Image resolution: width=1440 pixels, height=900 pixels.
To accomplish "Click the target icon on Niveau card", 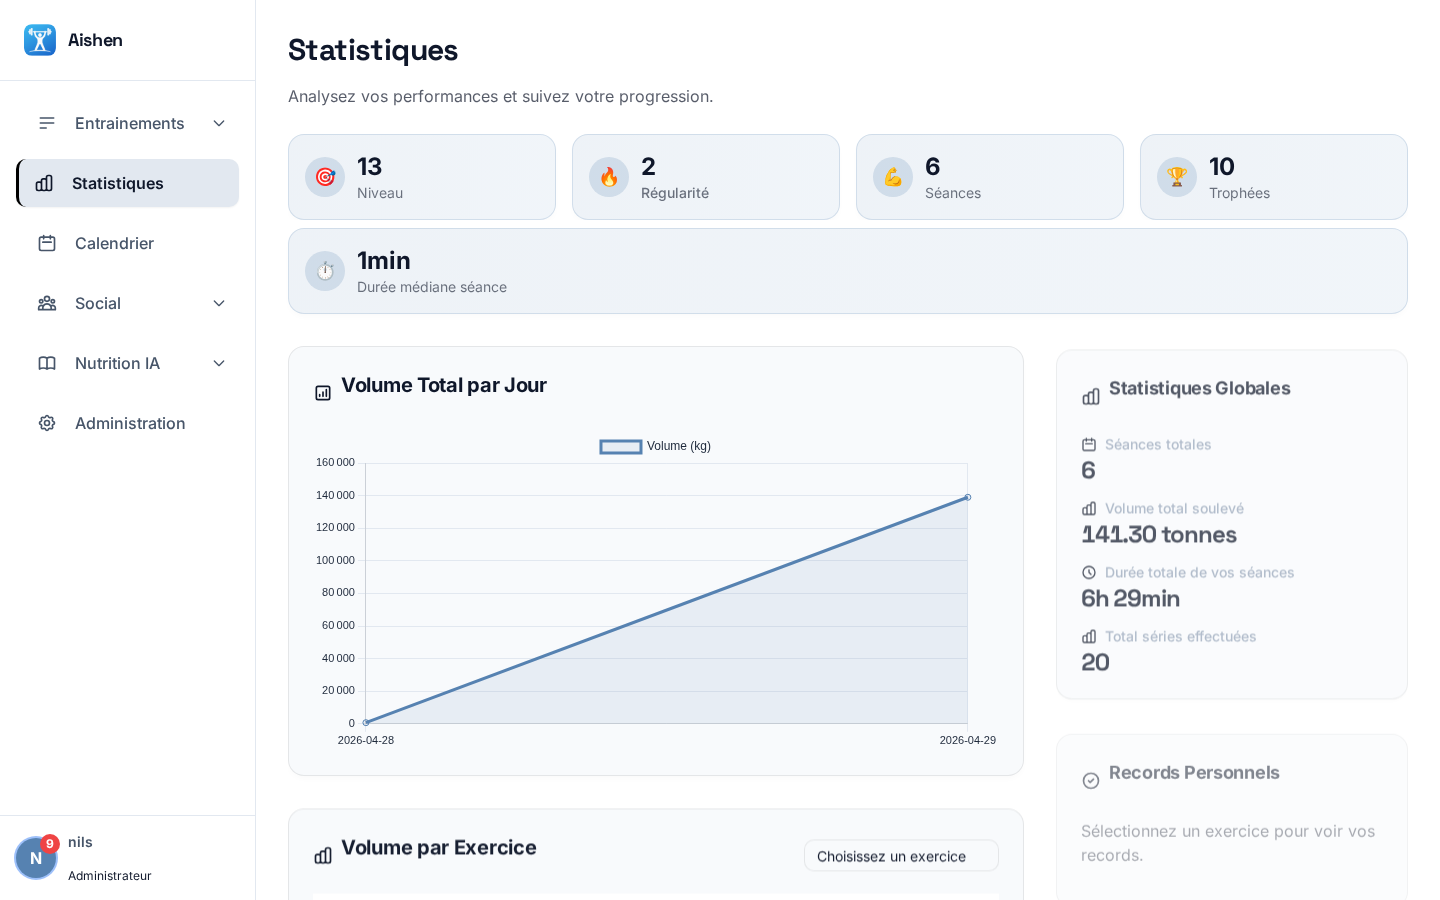I will click(x=325, y=177).
